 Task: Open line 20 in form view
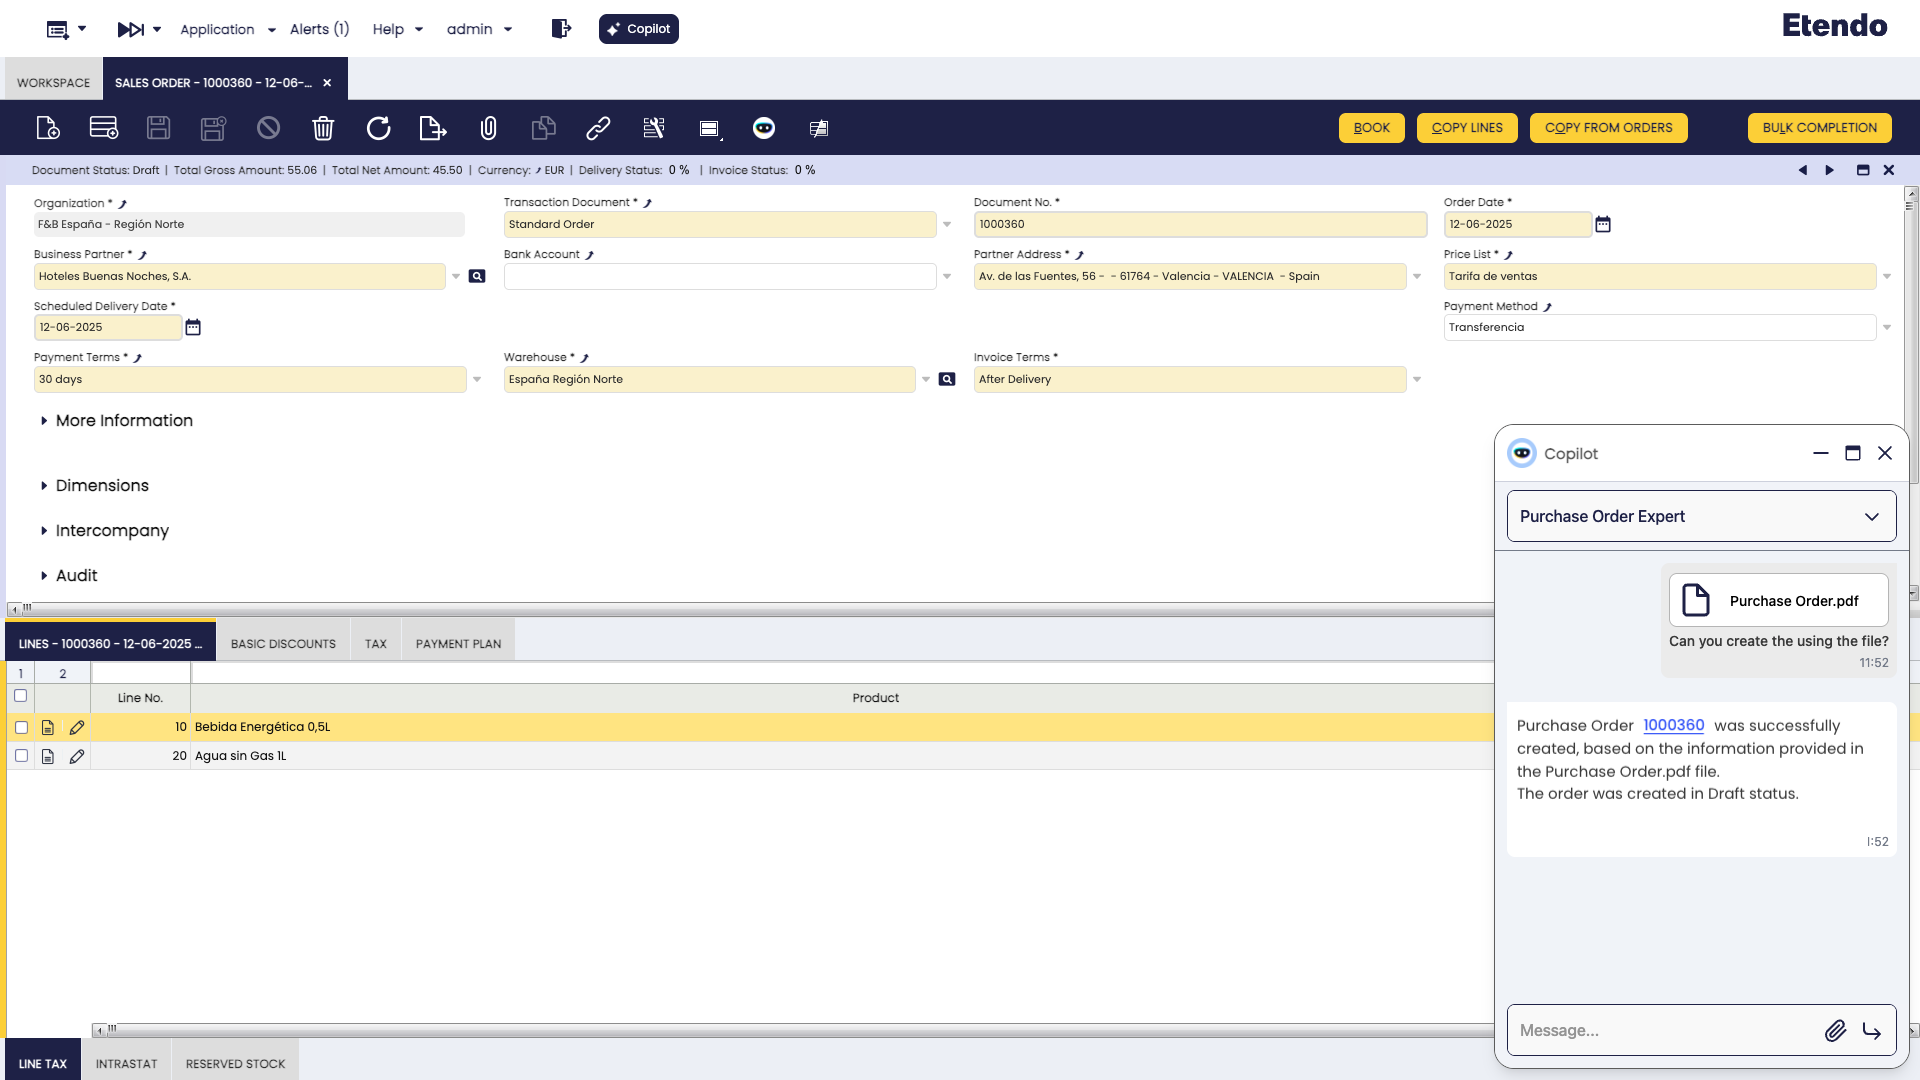[48, 756]
